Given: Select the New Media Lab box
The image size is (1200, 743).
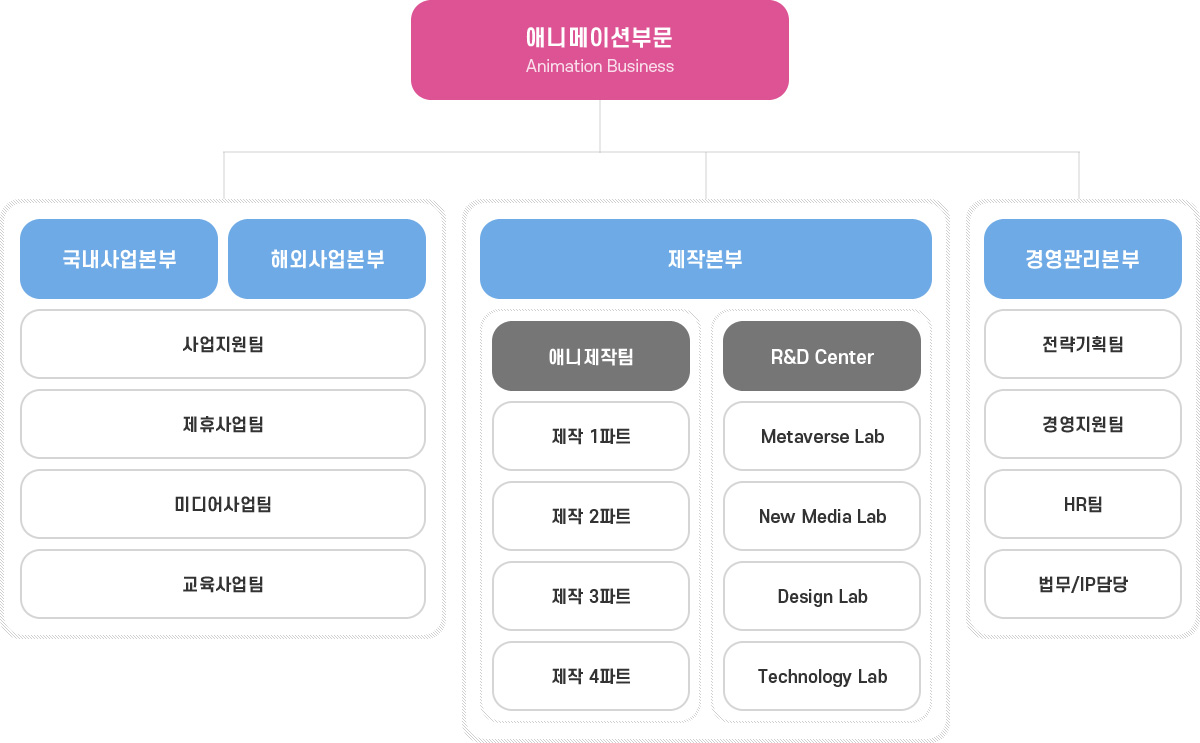Looking at the screenshot, I should pyautogui.click(x=822, y=516).
